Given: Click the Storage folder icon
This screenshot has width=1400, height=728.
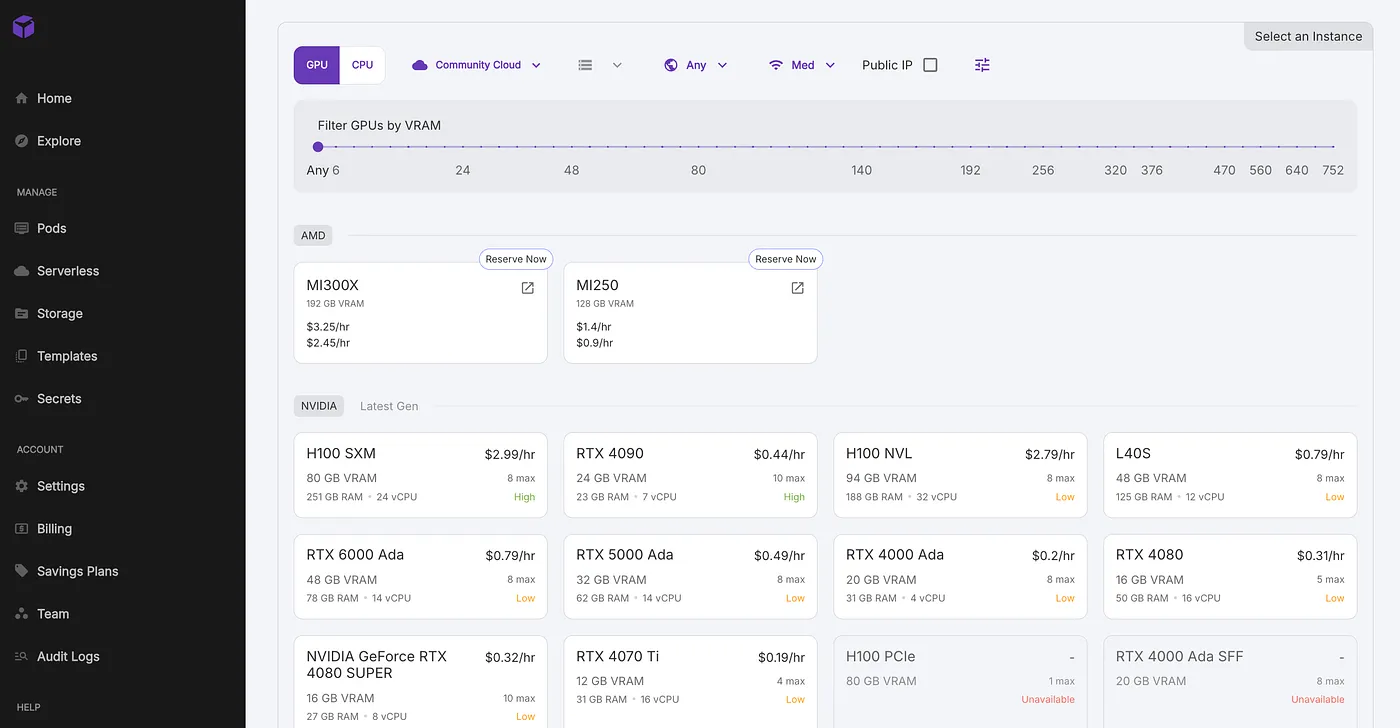Looking at the screenshot, I should pos(22,313).
